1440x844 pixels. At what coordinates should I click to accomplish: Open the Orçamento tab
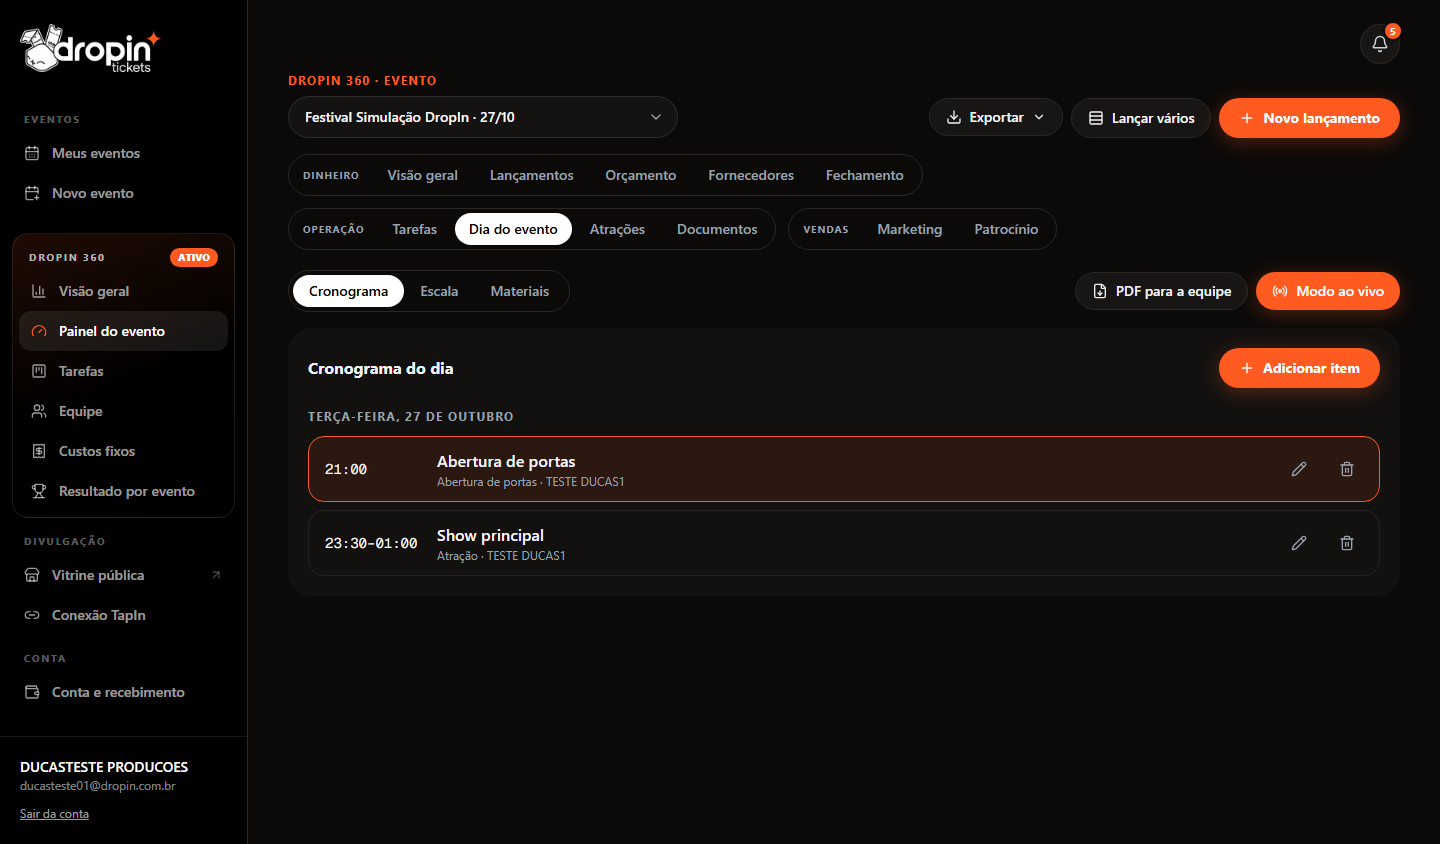click(x=641, y=175)
